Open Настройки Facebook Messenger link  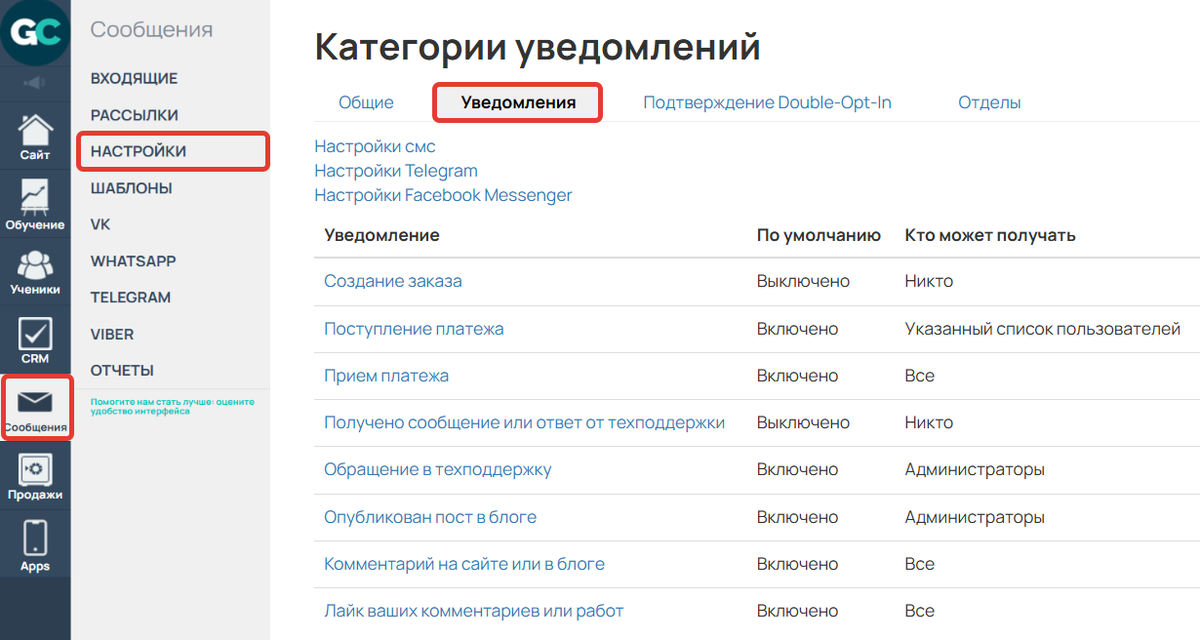coord(443,195)
